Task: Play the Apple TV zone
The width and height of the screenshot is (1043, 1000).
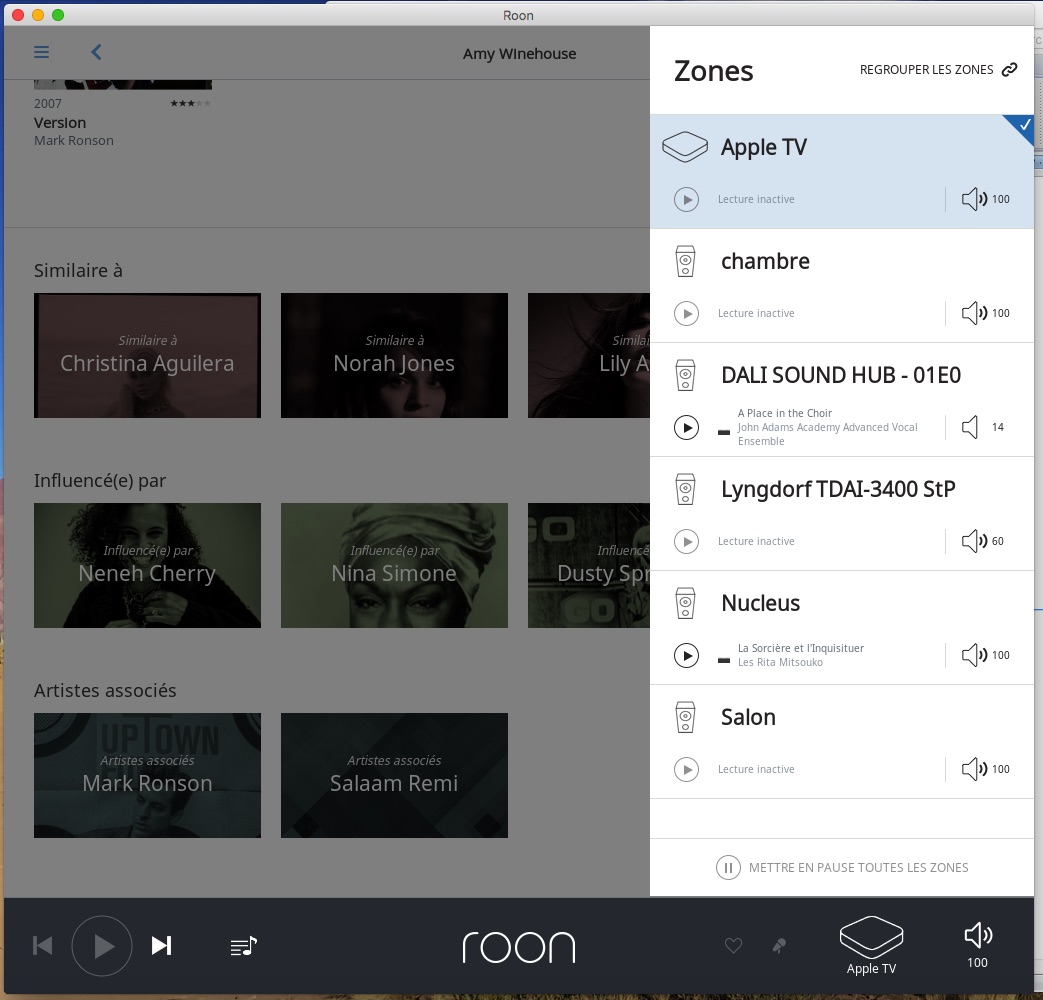Action: click(686, 199)
